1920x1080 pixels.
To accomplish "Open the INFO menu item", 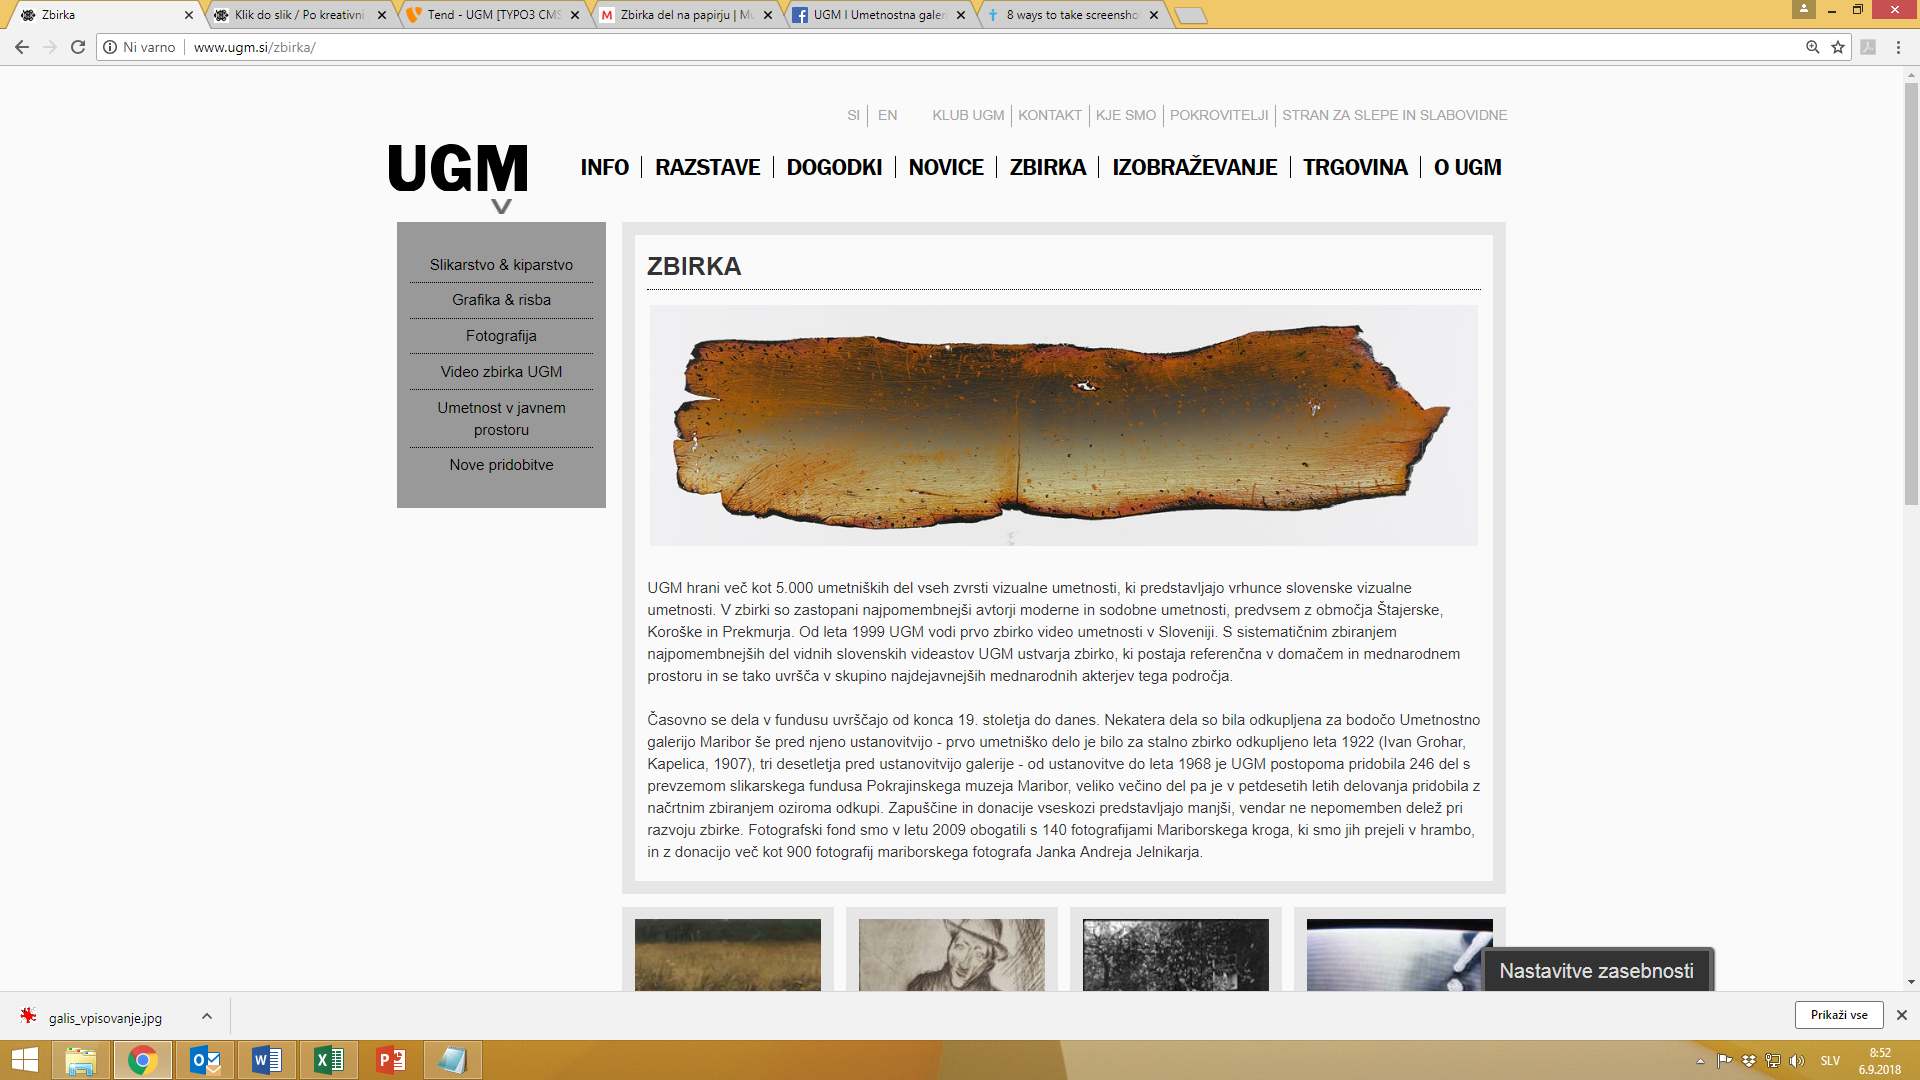I will point(605,167).
